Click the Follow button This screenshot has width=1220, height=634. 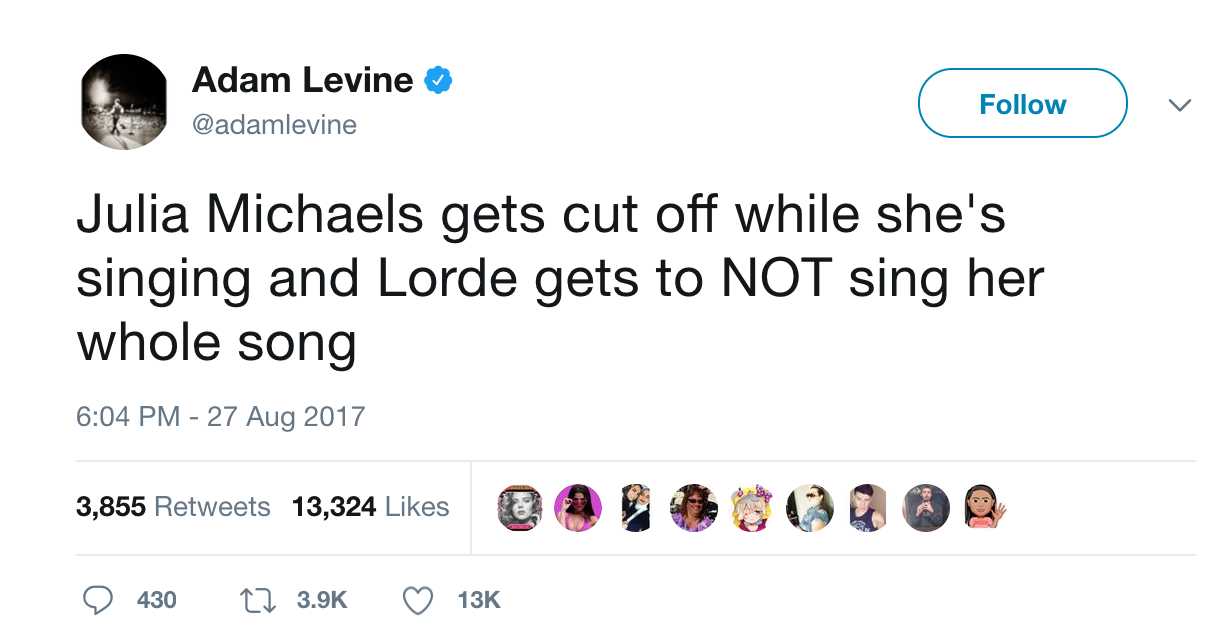(1022, 104)
